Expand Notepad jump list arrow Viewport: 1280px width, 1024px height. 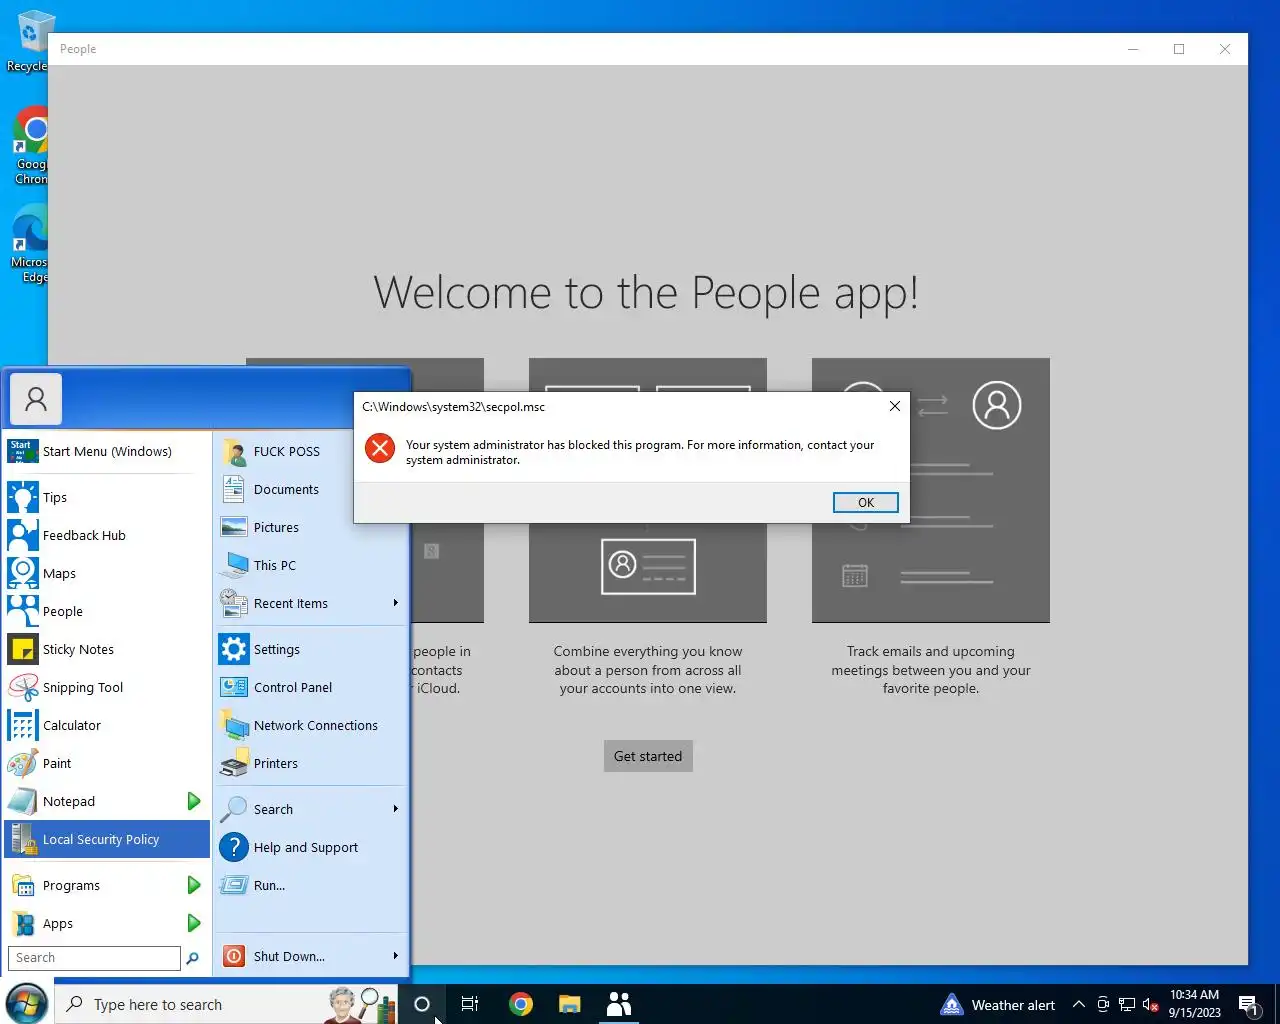pos(194,801)
